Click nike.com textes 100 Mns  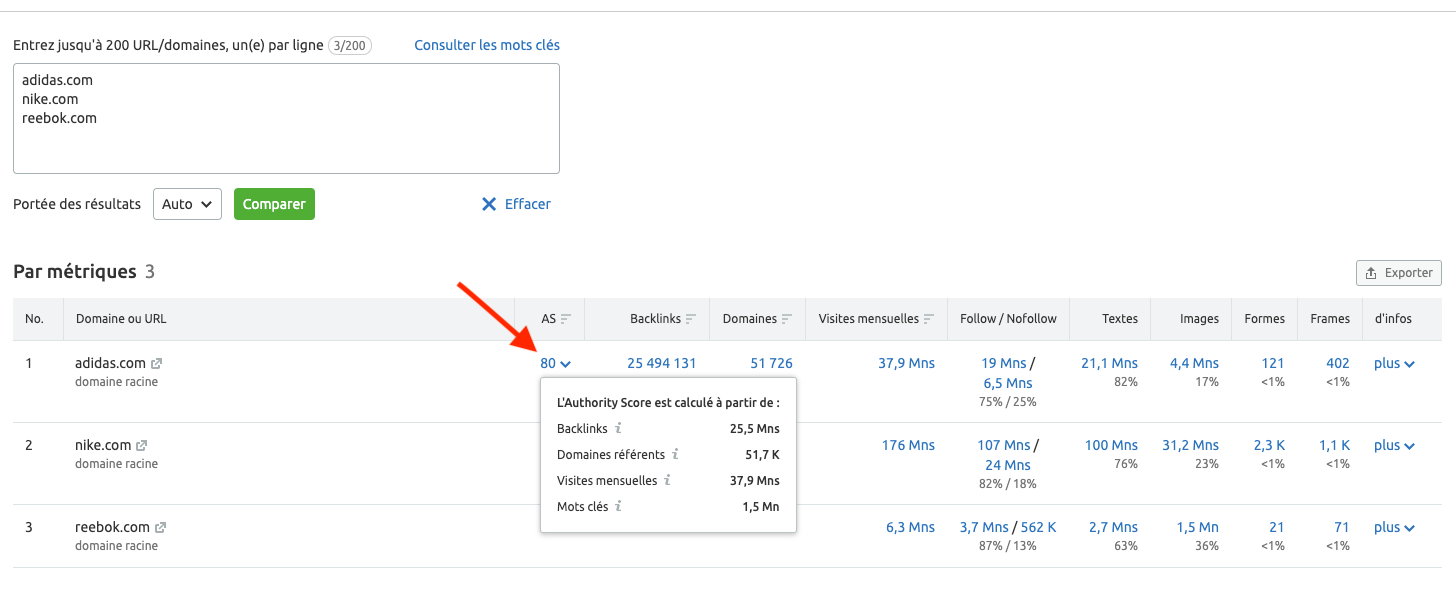tap(1111, 445)
